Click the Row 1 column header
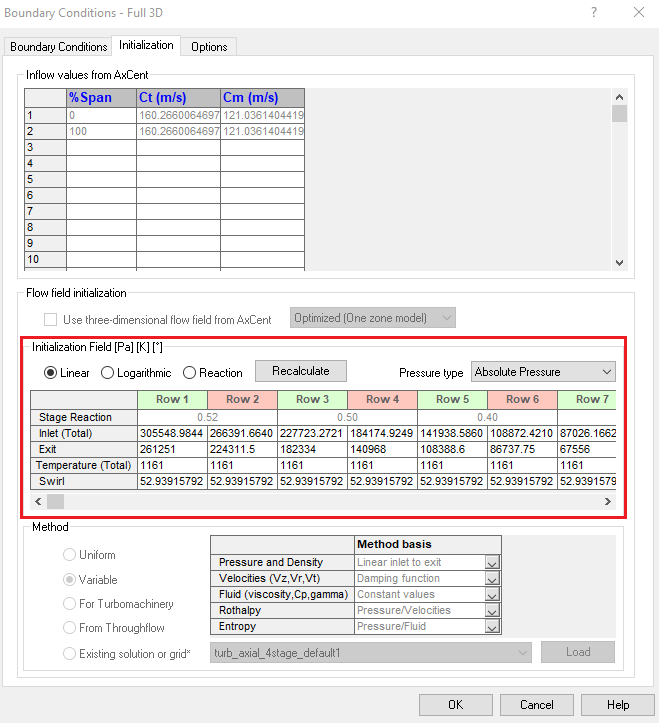Viewport: 659px width, 723px height. pyautogui.click(x=172, y=399)
